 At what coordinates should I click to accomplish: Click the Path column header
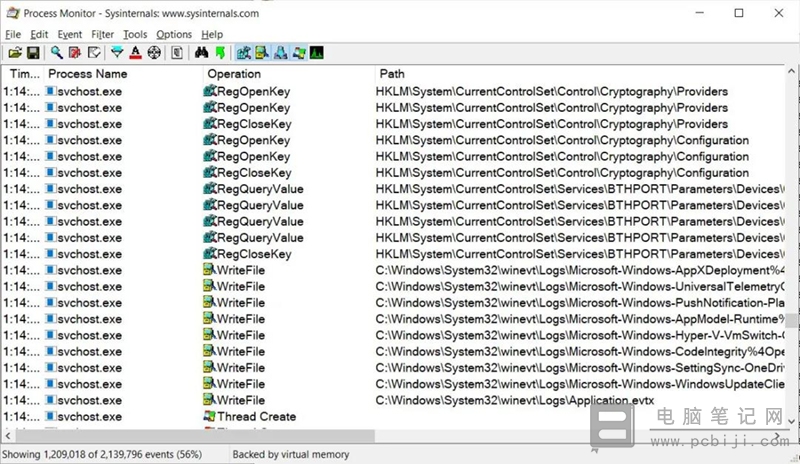pos(580,74)
